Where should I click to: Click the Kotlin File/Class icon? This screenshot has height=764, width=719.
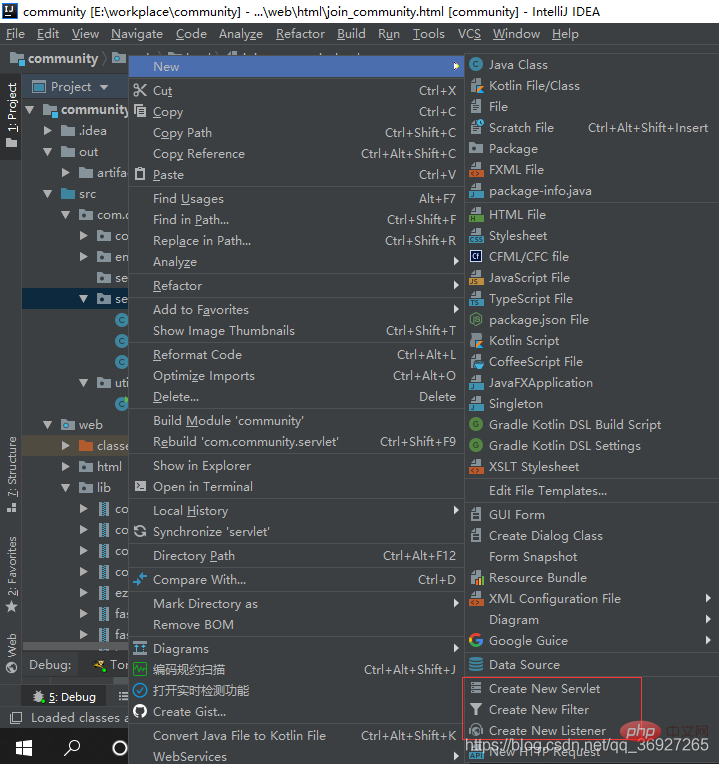click(476, 86)
